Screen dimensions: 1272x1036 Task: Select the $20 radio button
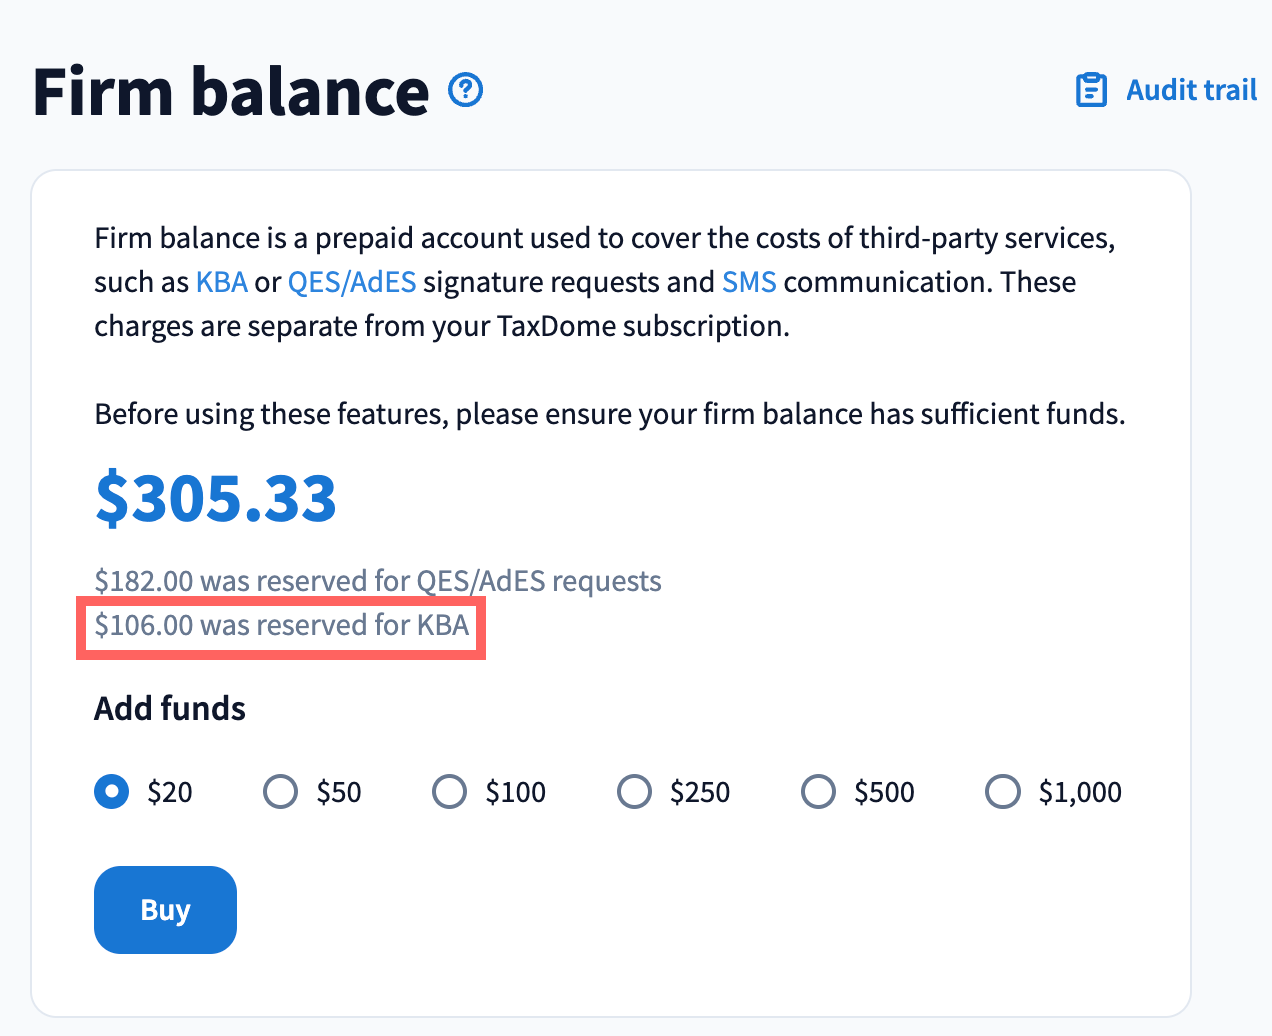click(112, 792)
